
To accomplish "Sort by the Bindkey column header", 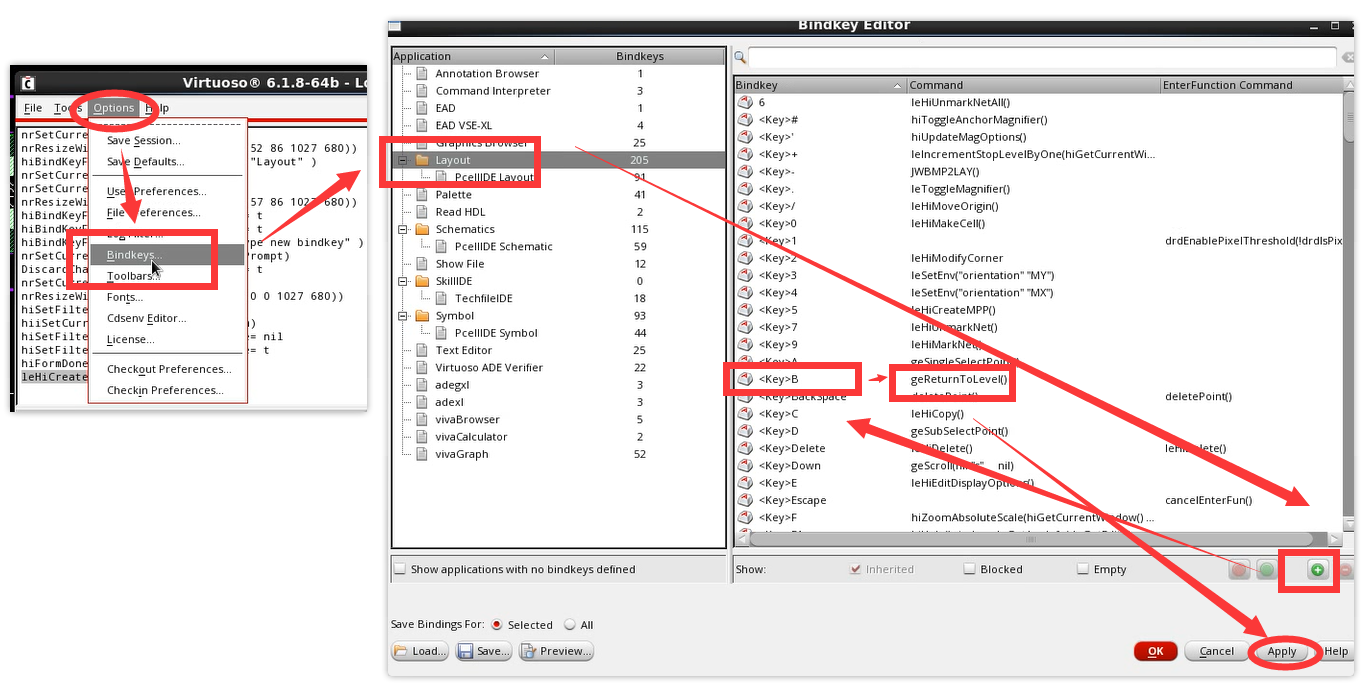I will pos(820,85).
